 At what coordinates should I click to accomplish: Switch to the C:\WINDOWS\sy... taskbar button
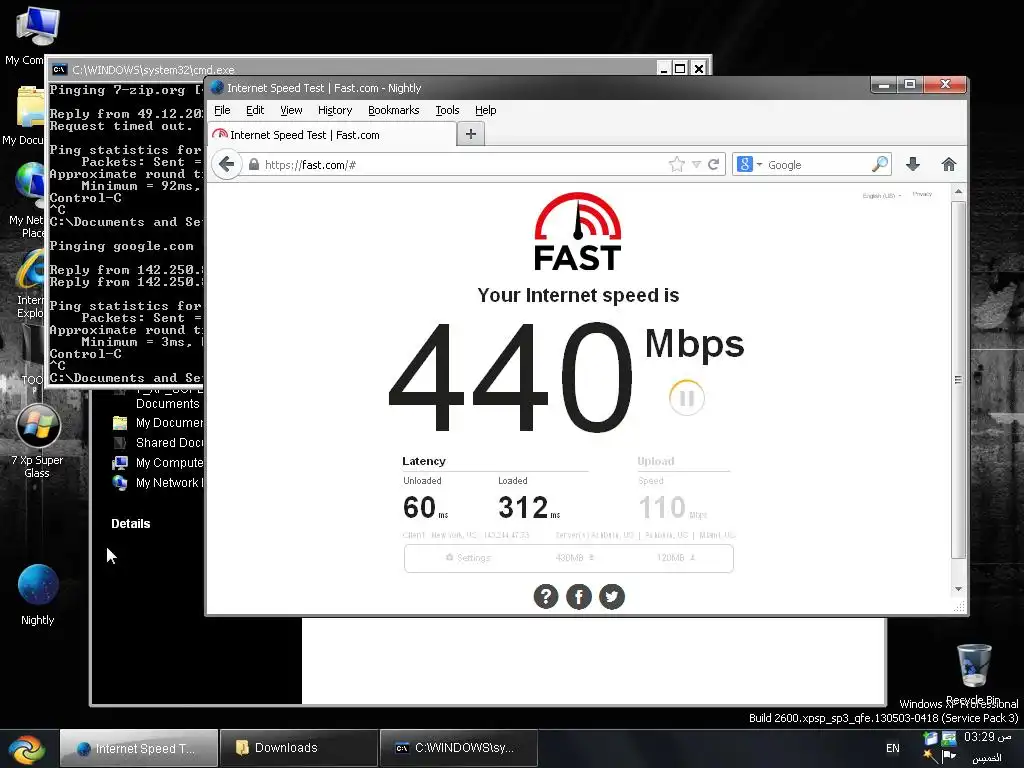459,748
